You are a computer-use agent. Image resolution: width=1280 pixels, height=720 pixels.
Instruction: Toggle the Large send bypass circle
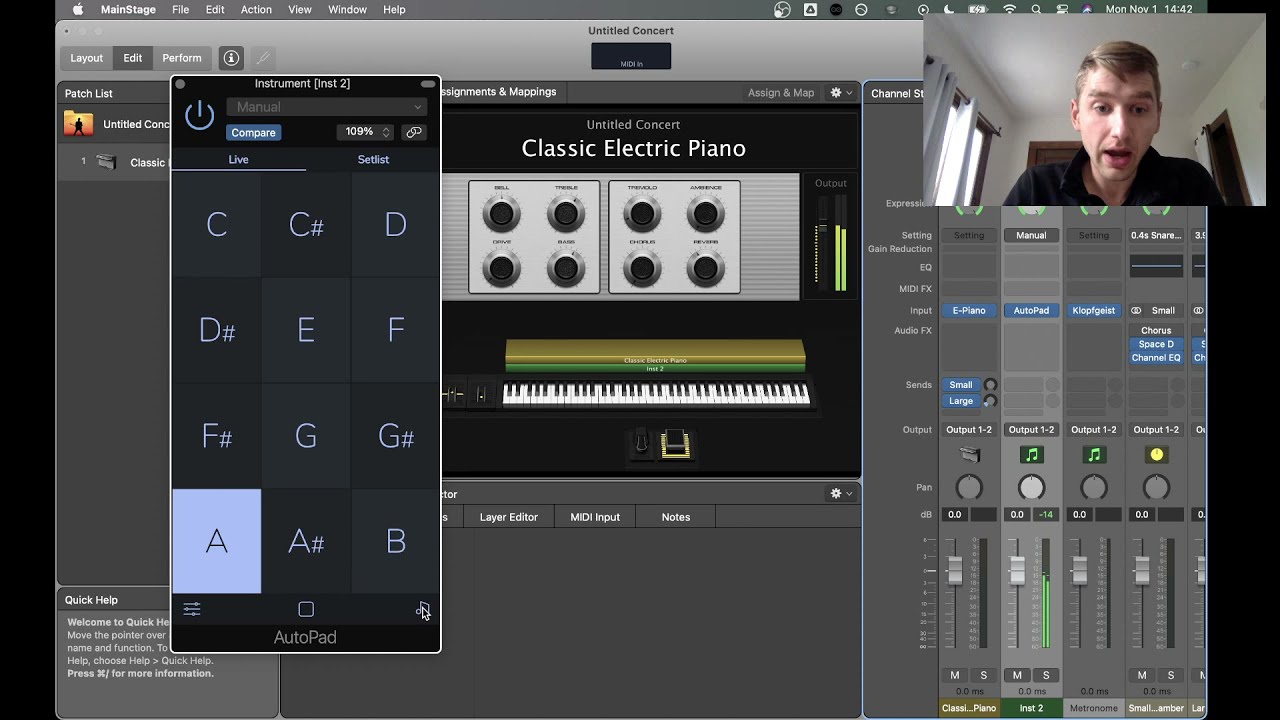pos(990,401)
